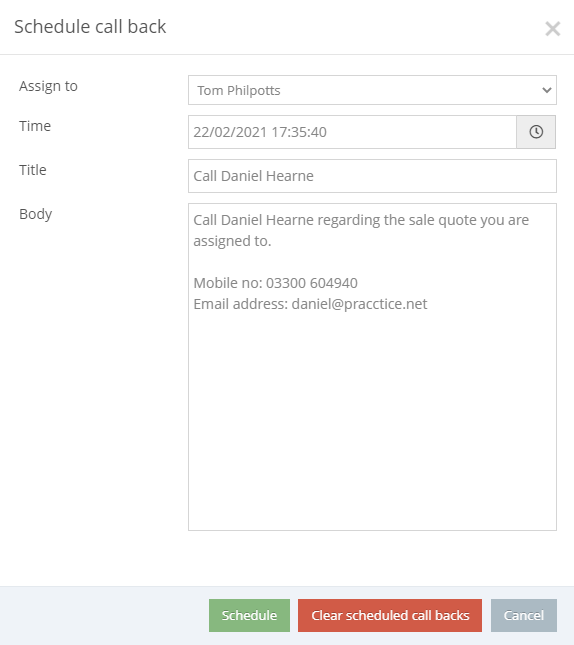This screenshot has height=645, width=574.
Task: Close the Schedule call back dialog
Action: tap(552, 29)
